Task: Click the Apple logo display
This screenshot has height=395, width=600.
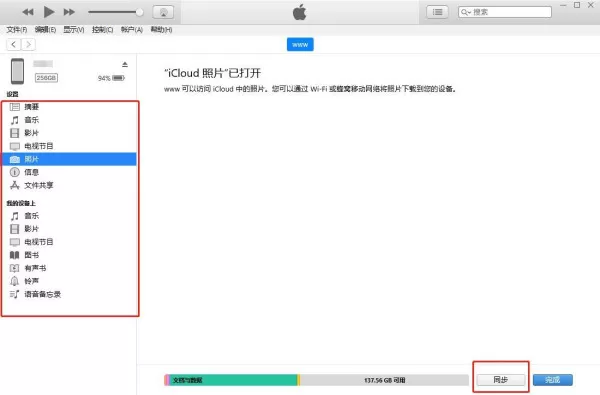Action: pos(300,12)
